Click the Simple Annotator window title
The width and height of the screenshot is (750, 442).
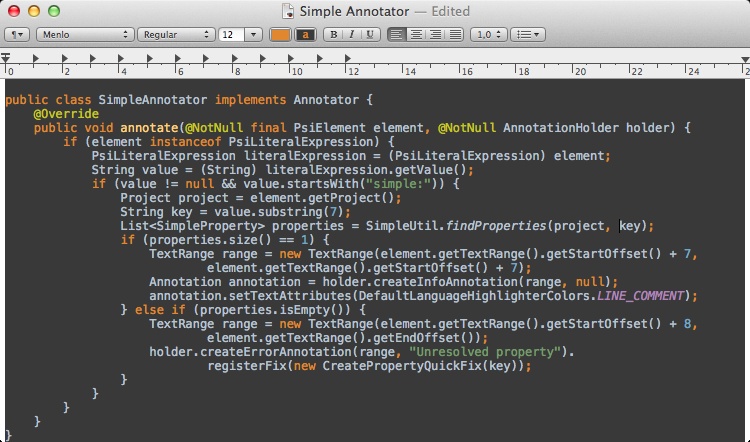tap(354, 11)
